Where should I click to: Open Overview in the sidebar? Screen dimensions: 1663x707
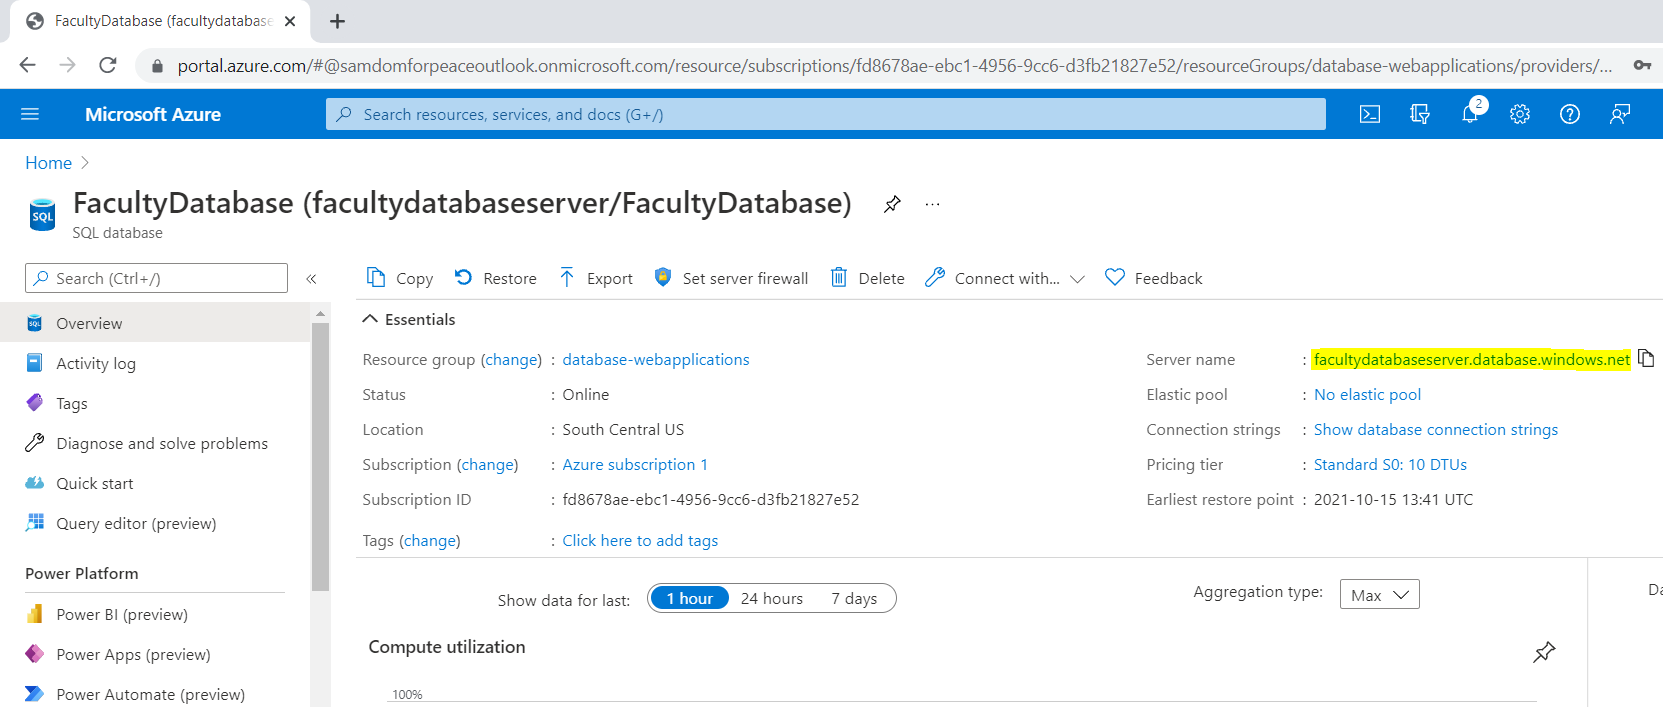(155, 323)
